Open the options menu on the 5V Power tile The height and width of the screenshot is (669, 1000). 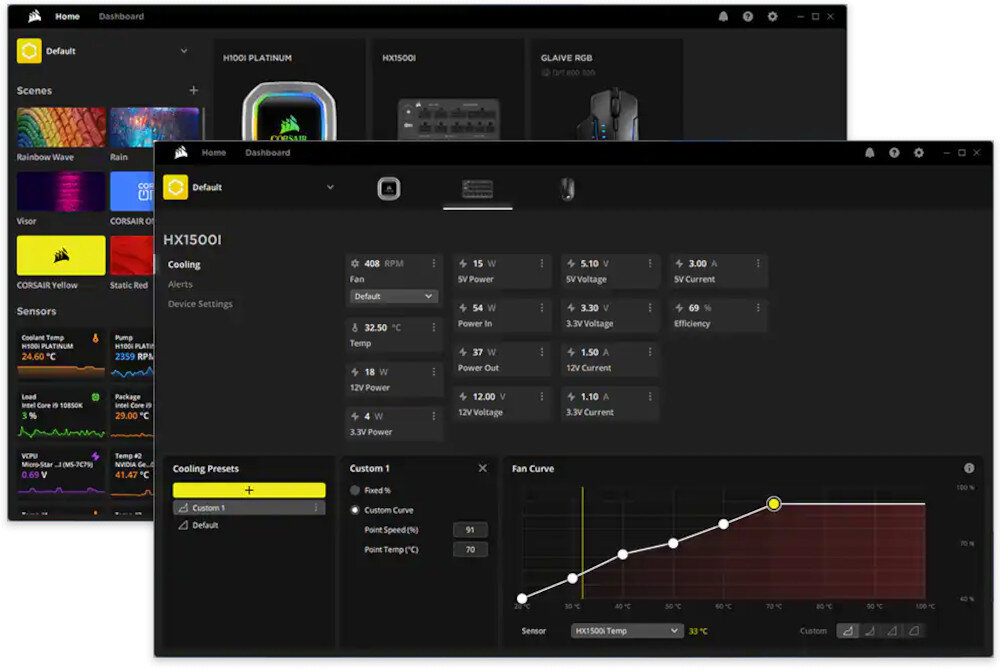point(541,263)
